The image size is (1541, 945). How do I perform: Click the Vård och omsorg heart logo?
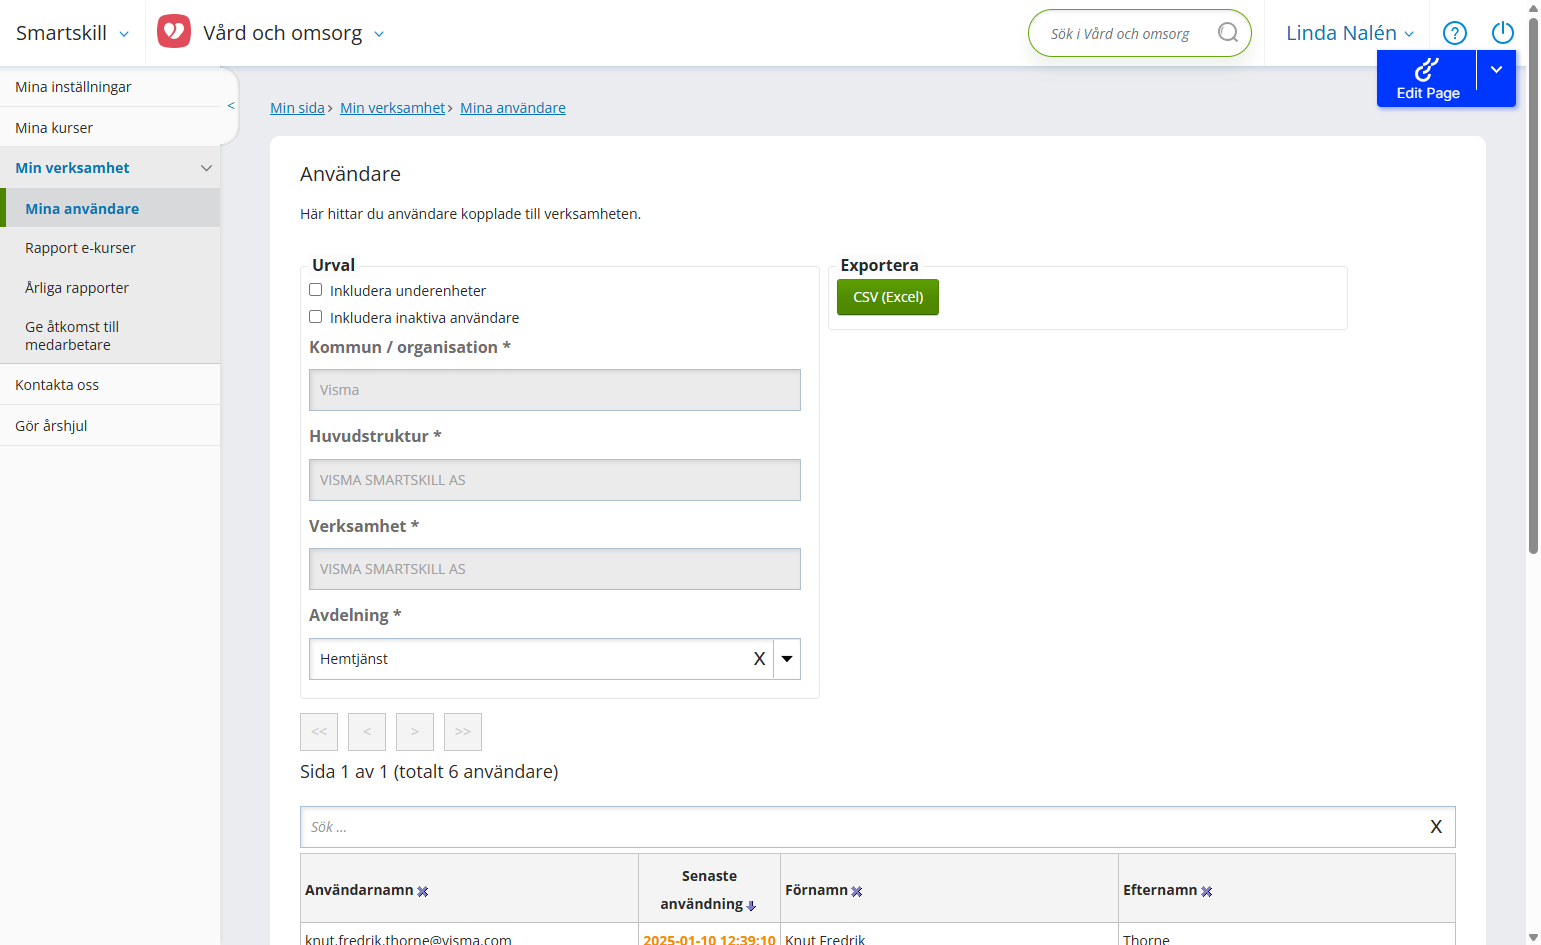(174, 32)
